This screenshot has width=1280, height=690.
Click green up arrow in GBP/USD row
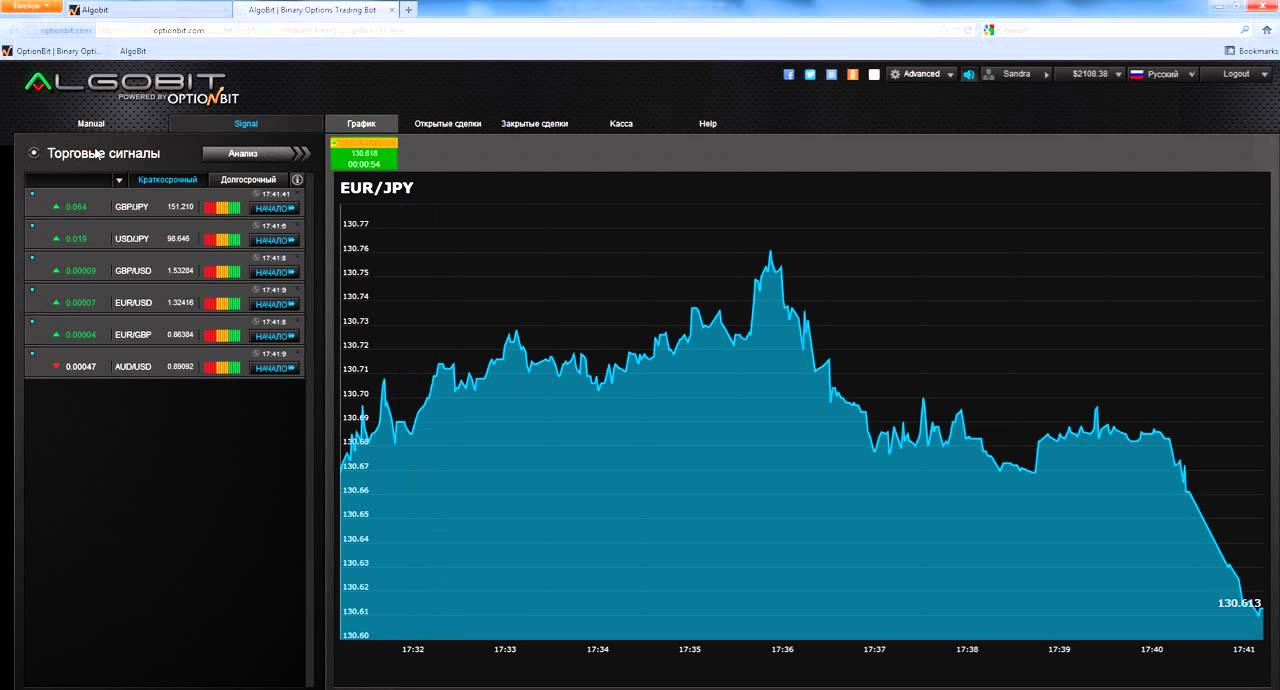click(x=57, y=271)
